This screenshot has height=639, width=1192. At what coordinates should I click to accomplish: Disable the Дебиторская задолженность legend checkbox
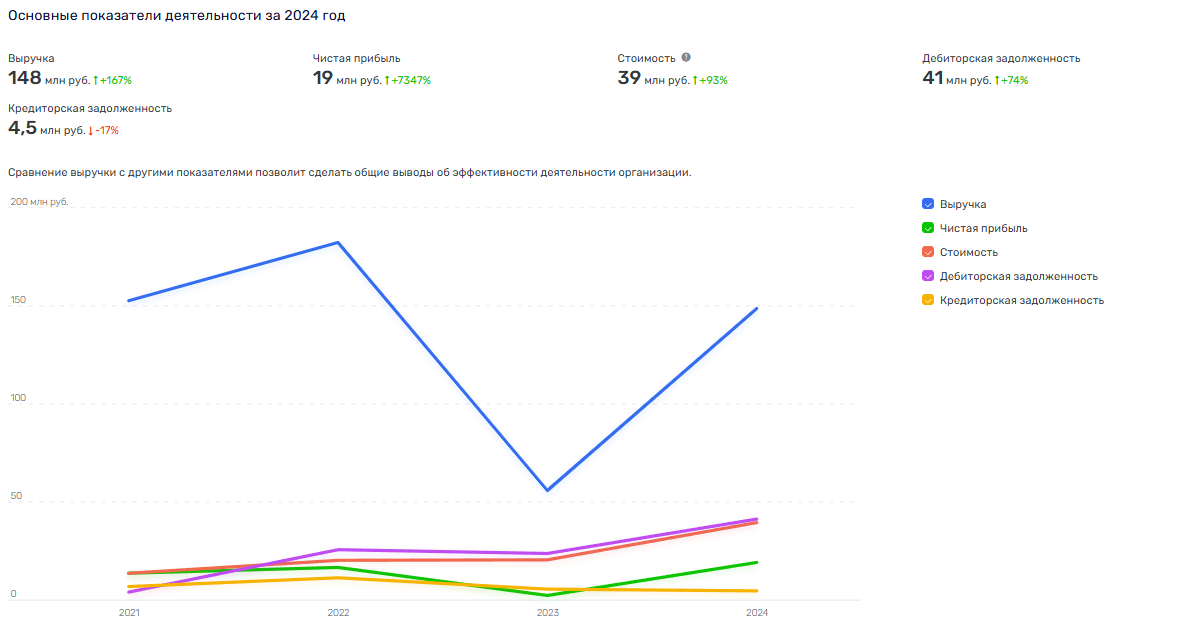(928, 276)
